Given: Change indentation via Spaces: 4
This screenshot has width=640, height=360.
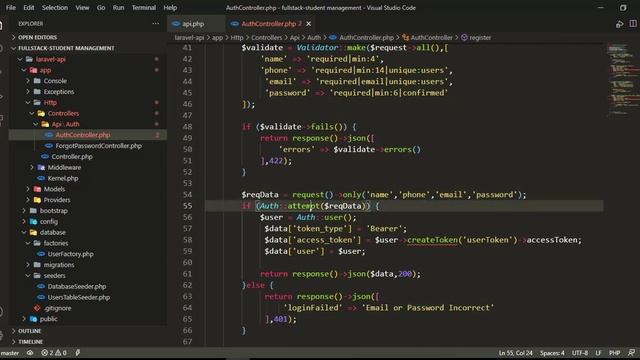Looking at the screenshot, I should tap(552, 353).
